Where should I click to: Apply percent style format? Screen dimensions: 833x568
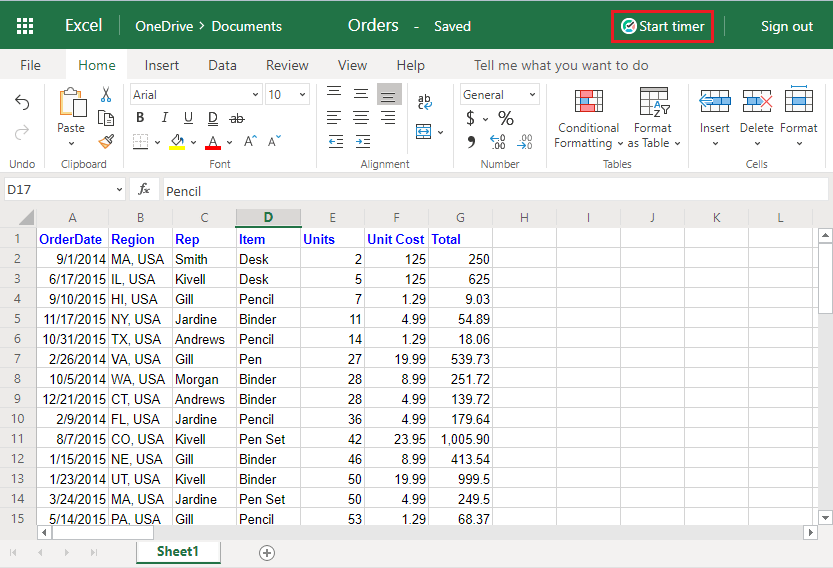tap(506, 118)
